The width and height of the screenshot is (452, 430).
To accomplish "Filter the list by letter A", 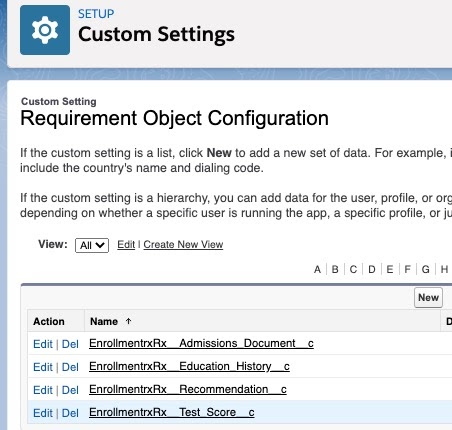I will point(317,269).
